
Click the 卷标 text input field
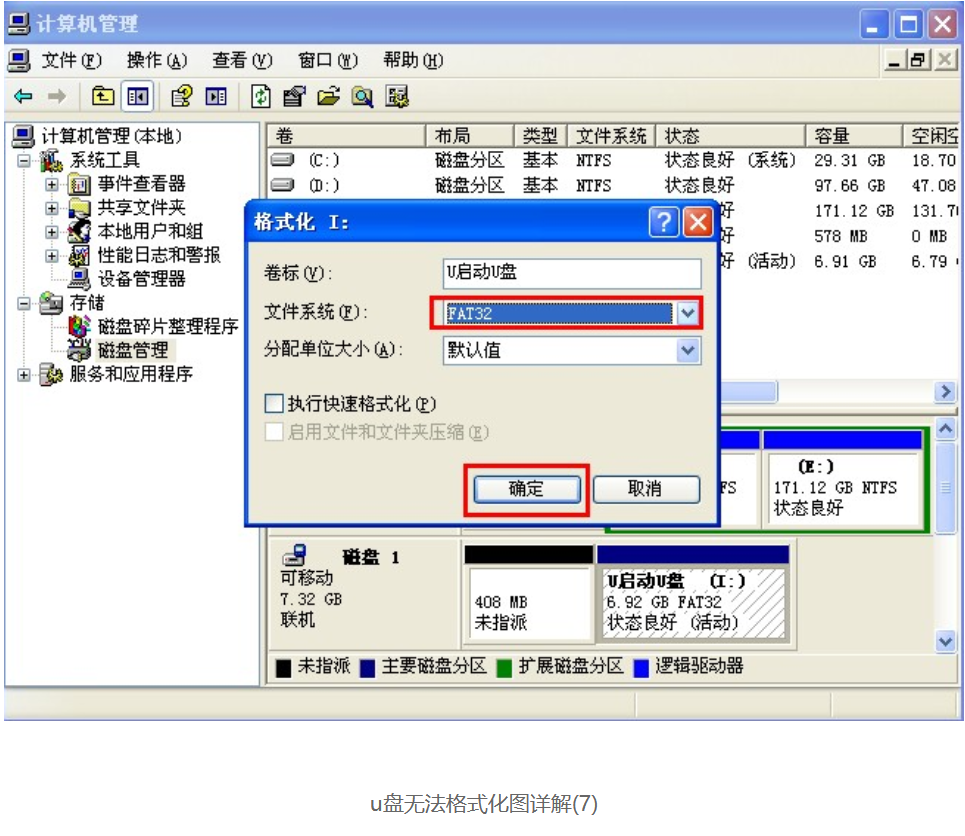(572, 274)
